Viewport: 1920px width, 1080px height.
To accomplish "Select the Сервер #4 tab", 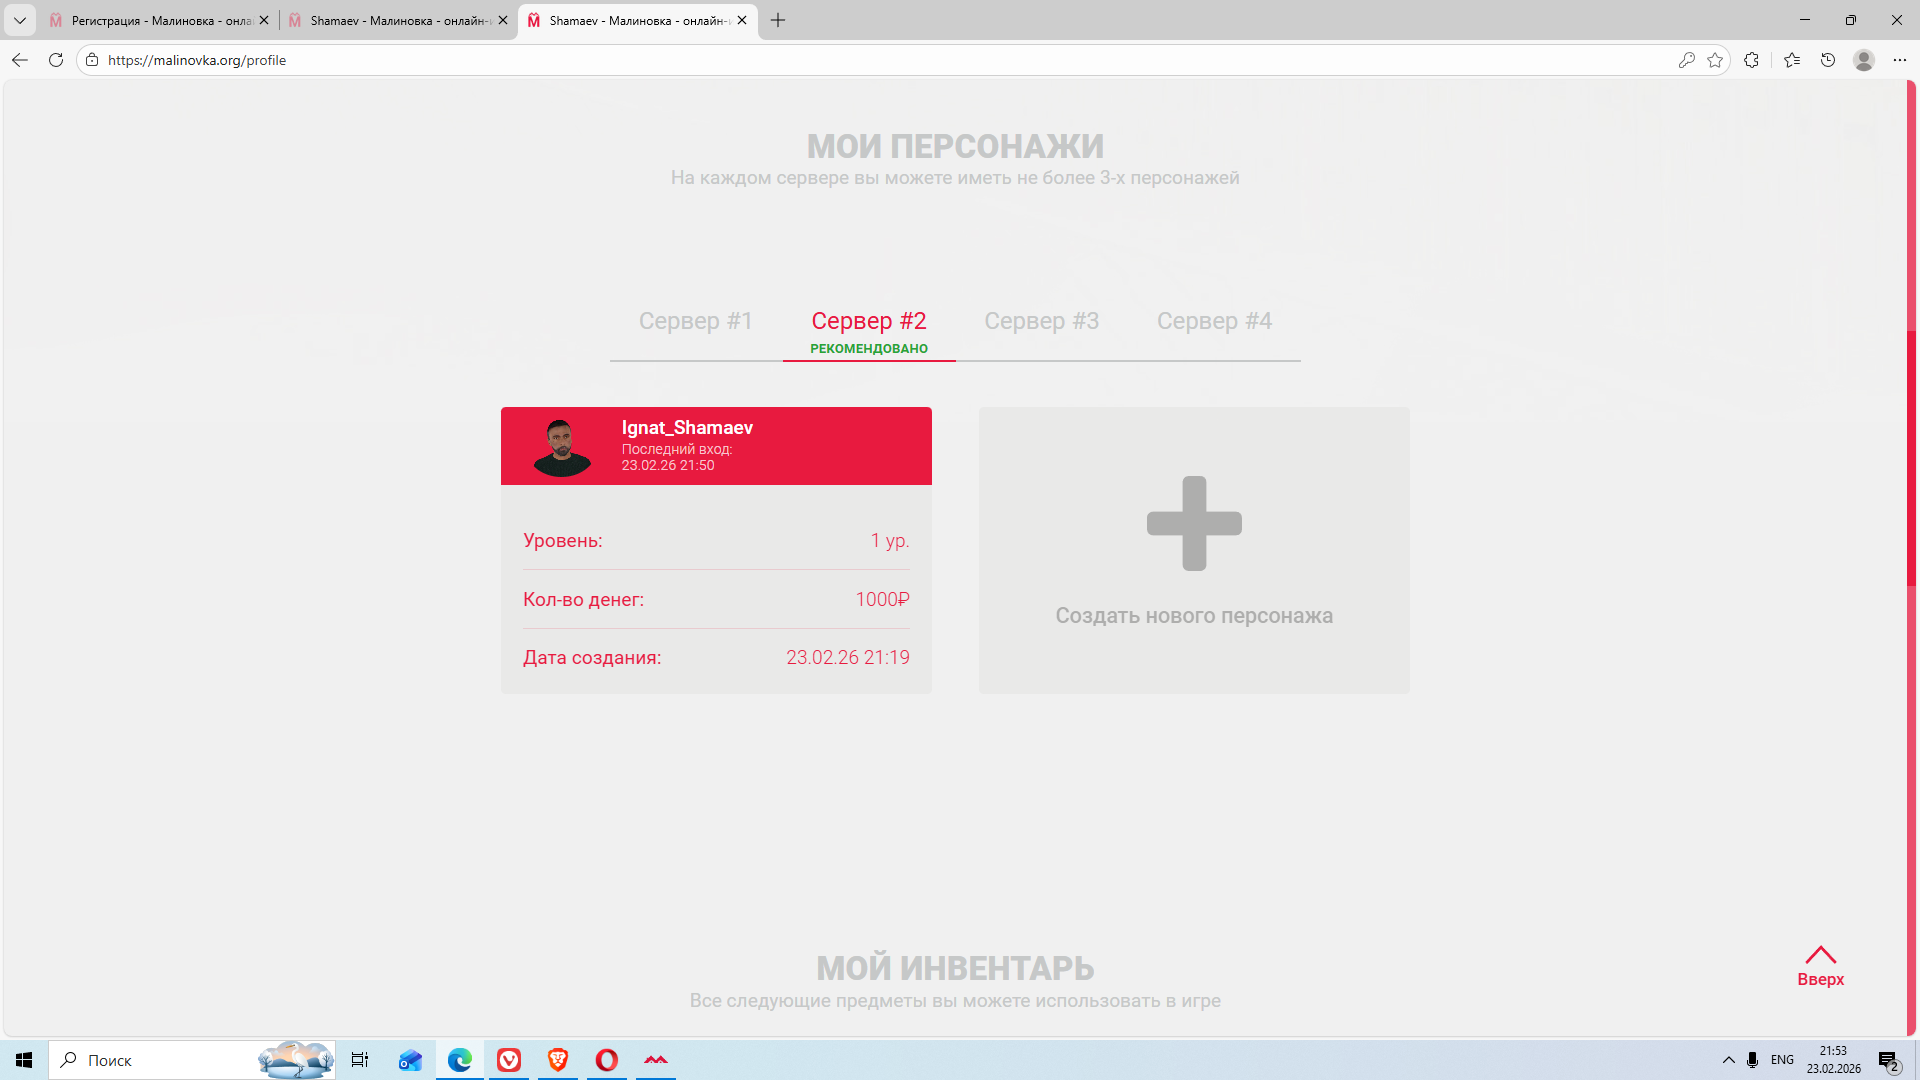I will point(1214,321).
